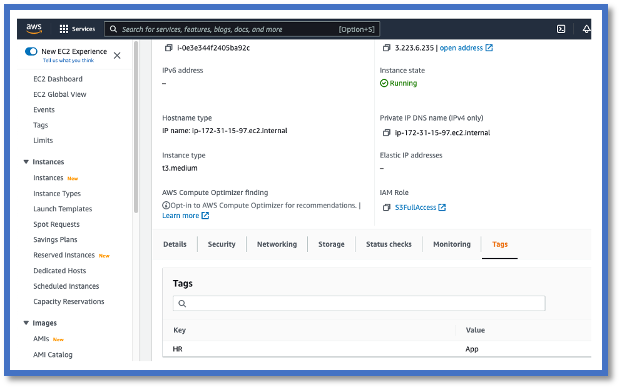
Task: Click the Value column header
Action: coord(475,330)
